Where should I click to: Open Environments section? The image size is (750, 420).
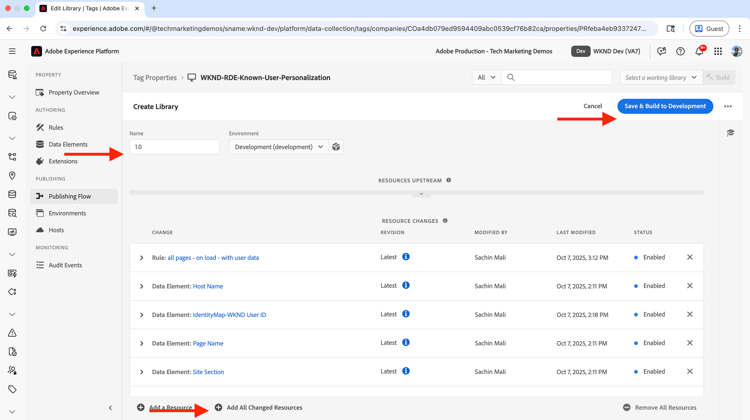tap(67, 213)
